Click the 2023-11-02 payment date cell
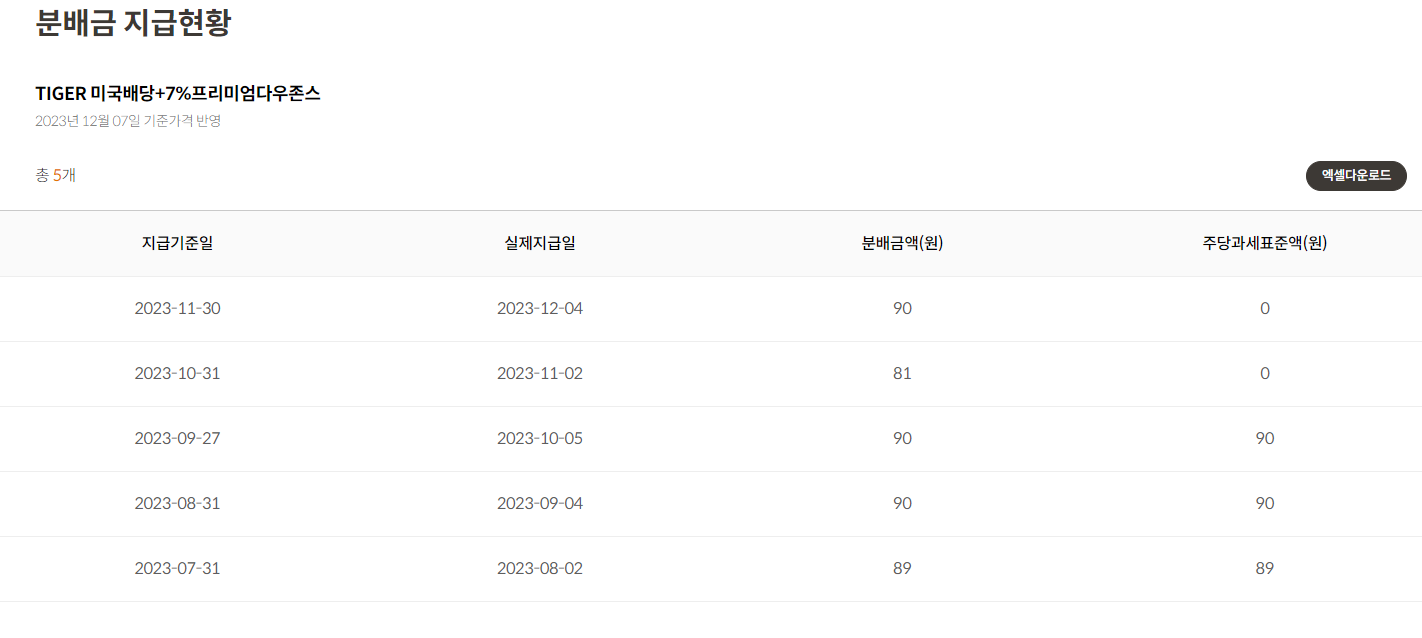 pos(540,373)
